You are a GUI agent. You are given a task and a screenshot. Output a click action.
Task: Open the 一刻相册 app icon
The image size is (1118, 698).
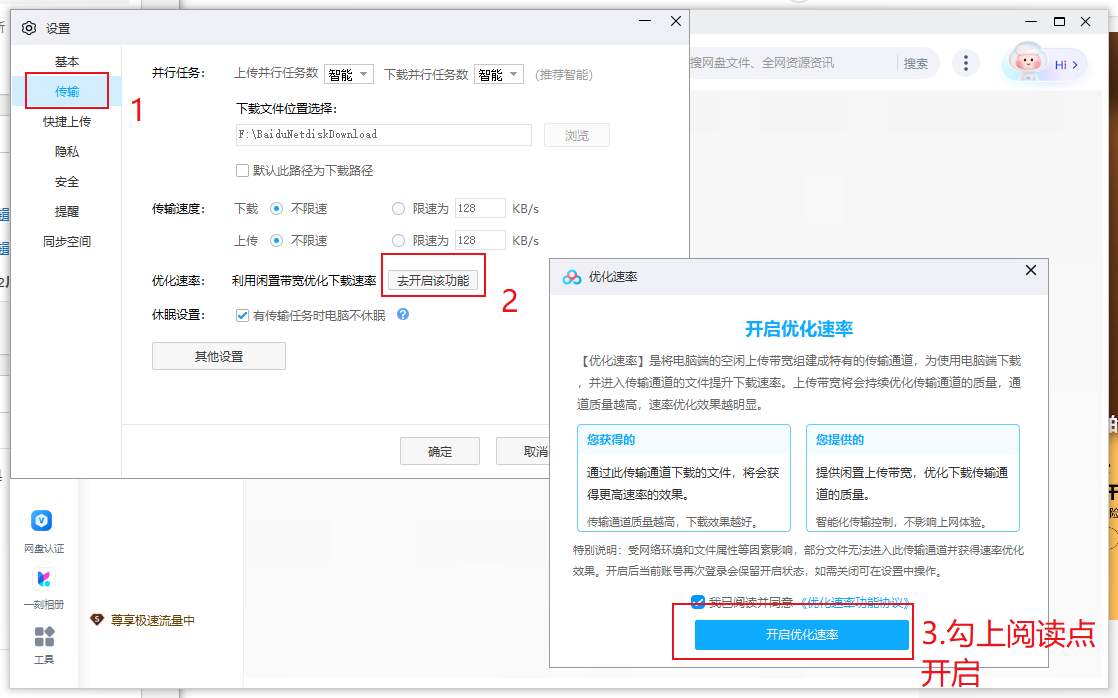pyautogui.click(x=43, y=578)
